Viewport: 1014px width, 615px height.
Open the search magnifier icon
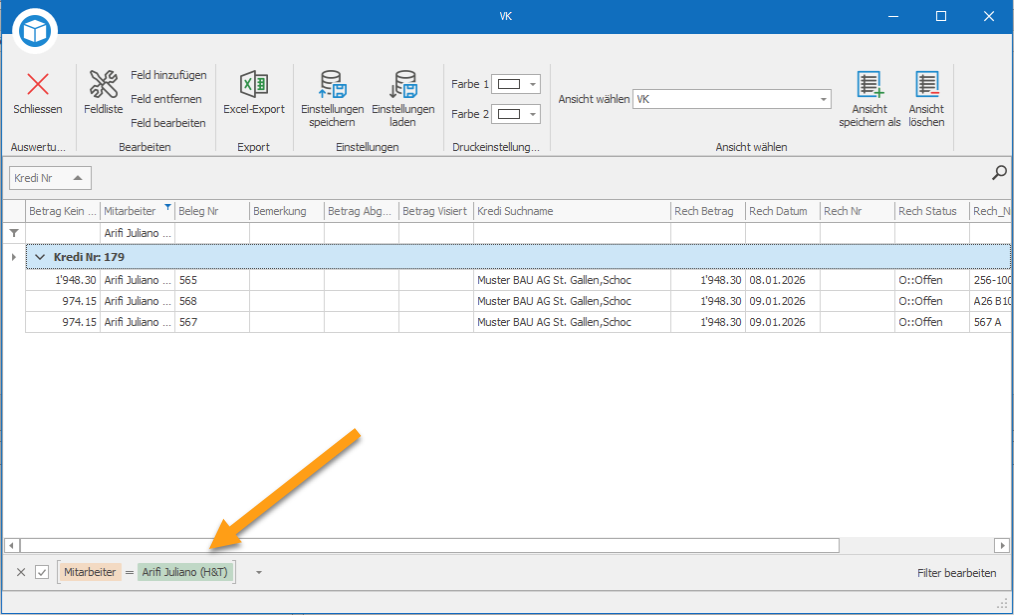point(1000,173)
